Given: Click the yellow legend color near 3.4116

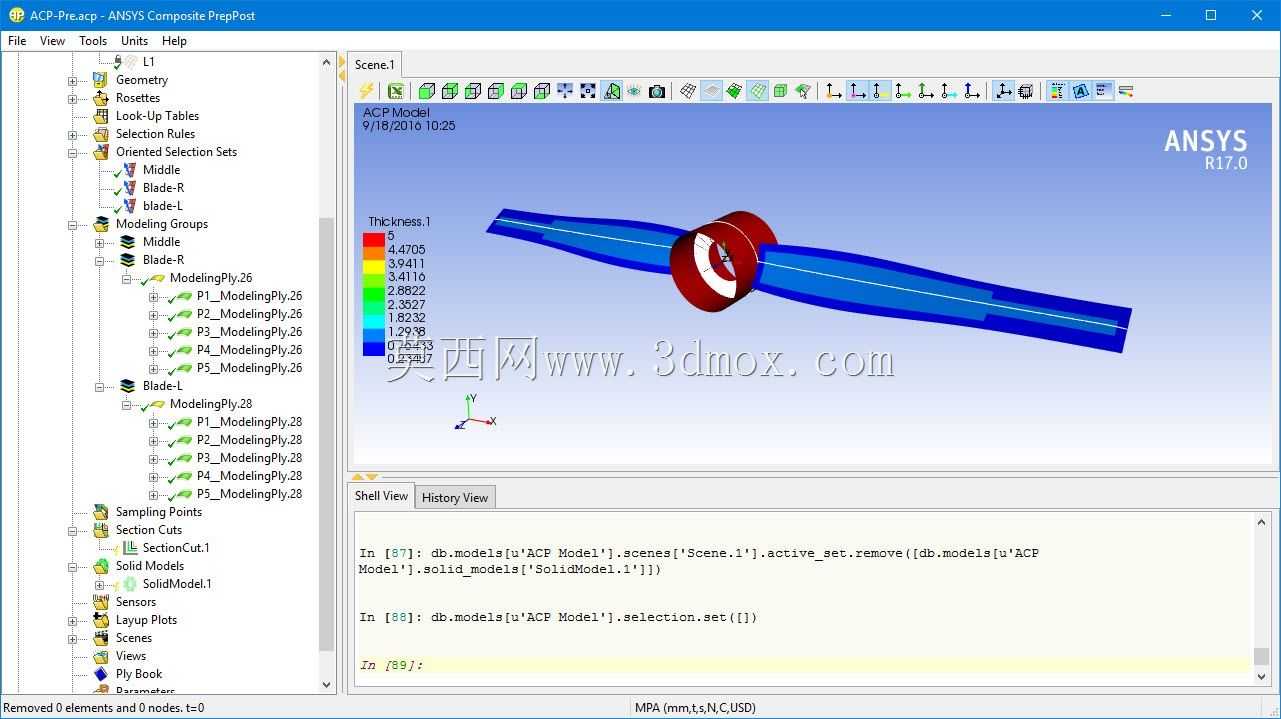Looking at the screenshot, I should pyautogui.click(x=374, y=267).
